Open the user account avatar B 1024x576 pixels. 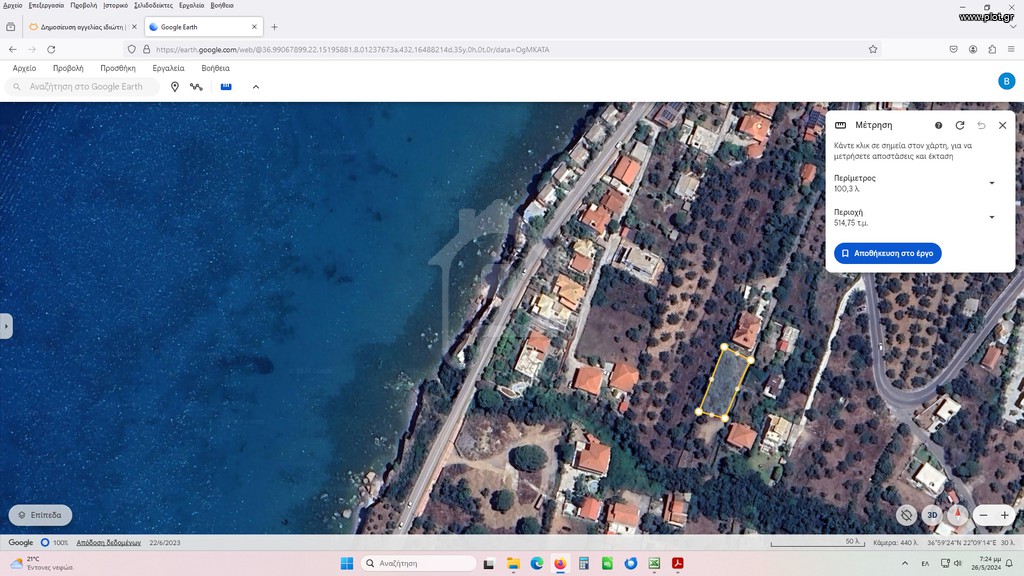1006,81
